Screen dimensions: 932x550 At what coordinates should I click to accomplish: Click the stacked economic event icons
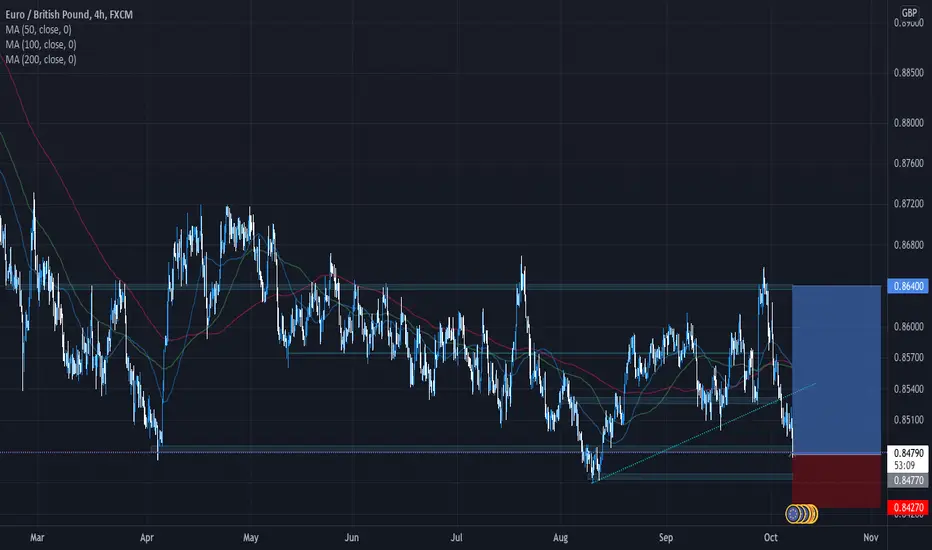pos(801,514)
